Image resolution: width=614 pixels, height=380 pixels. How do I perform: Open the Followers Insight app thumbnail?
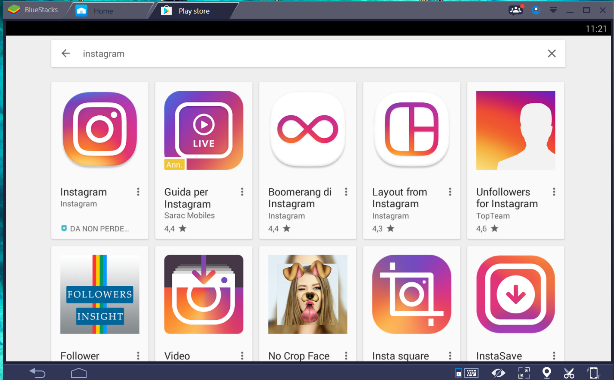(99, 294)
